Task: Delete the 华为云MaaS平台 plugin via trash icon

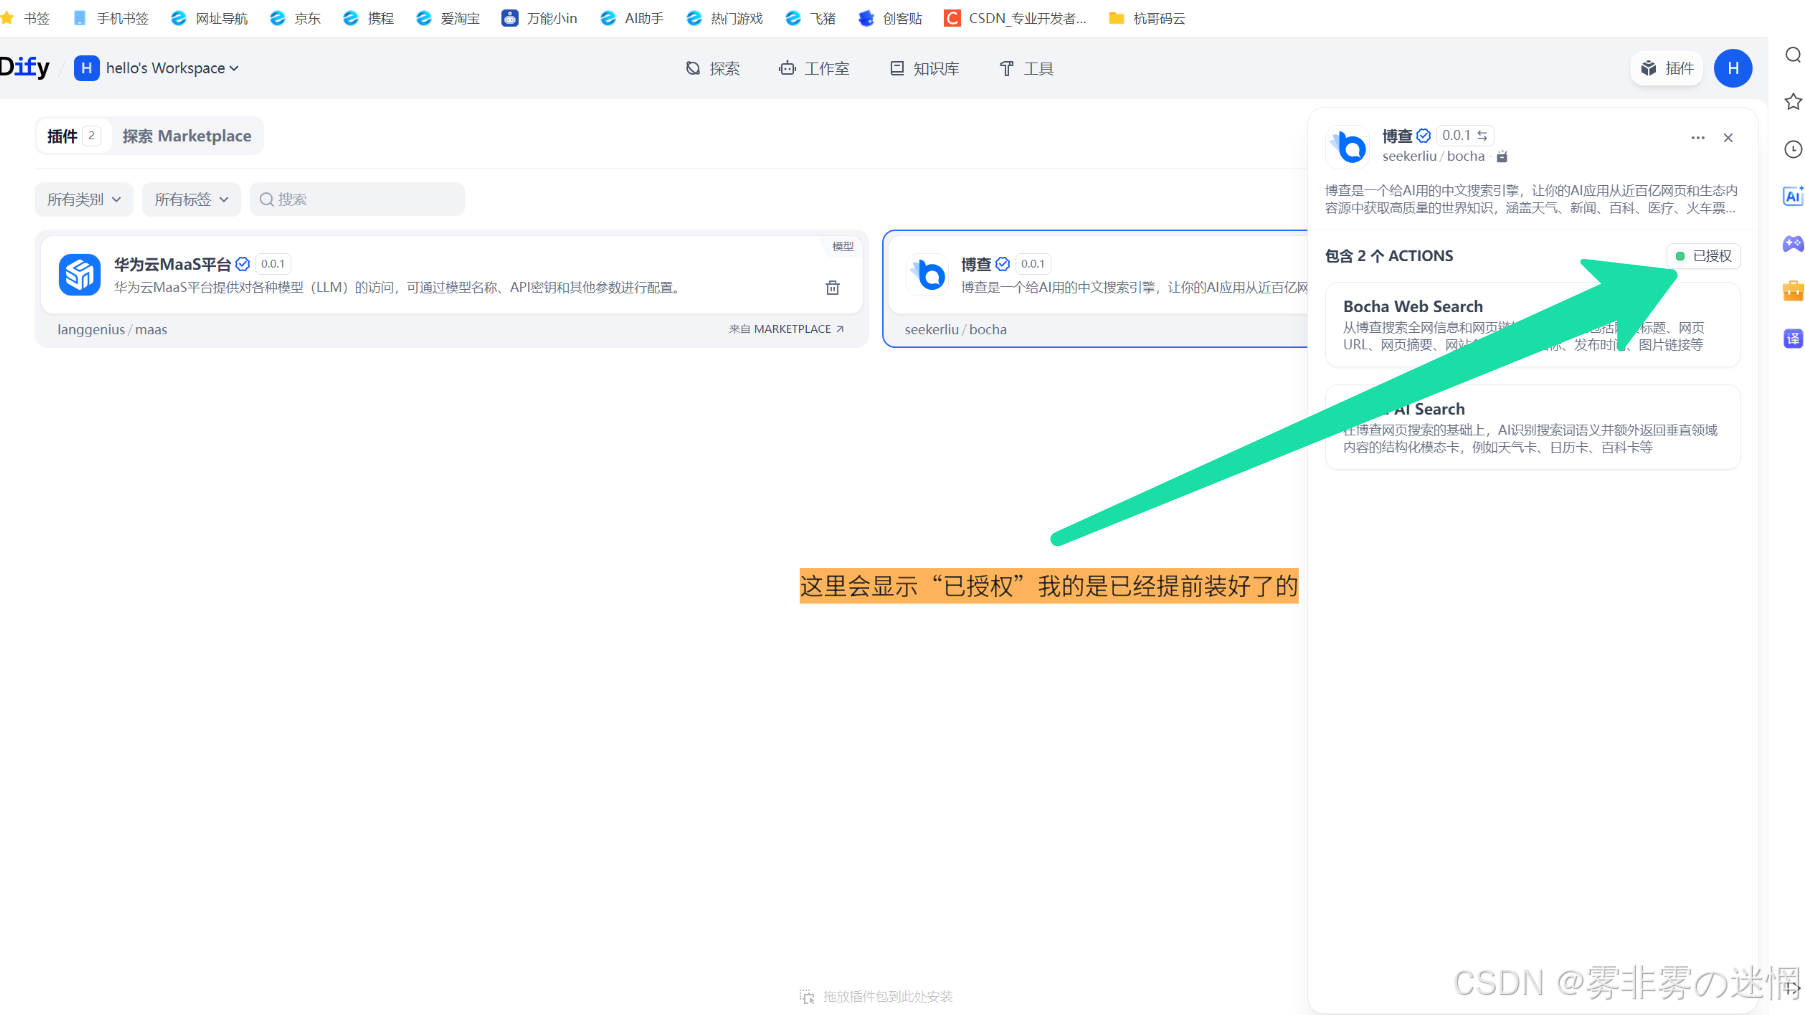Action: click(x=832, y=288)
